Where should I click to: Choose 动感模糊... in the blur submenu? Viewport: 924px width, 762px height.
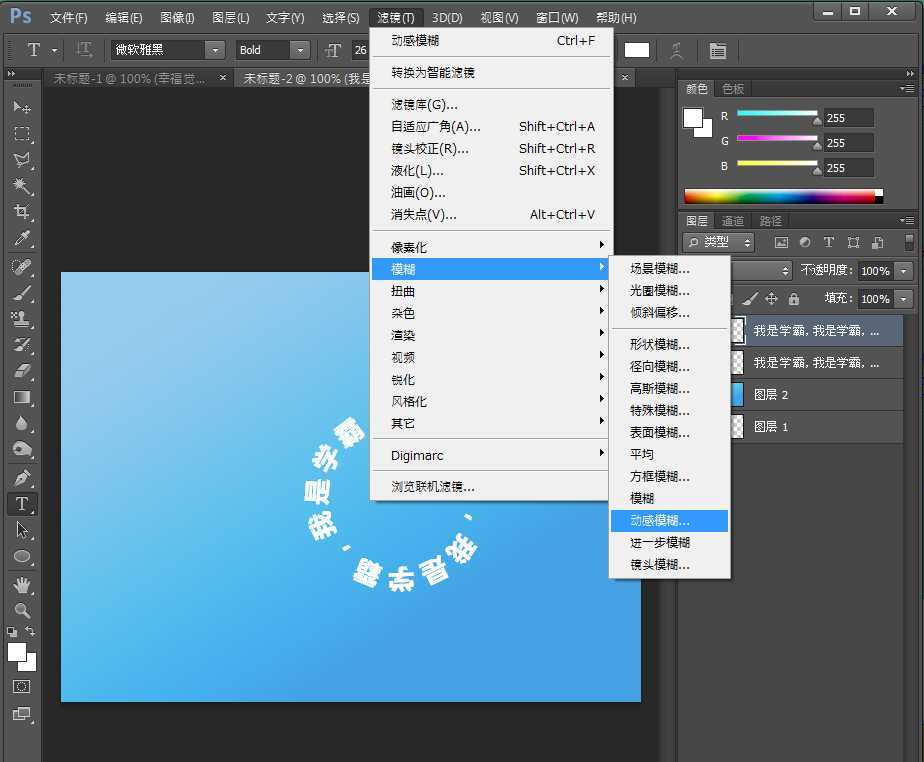669,521
